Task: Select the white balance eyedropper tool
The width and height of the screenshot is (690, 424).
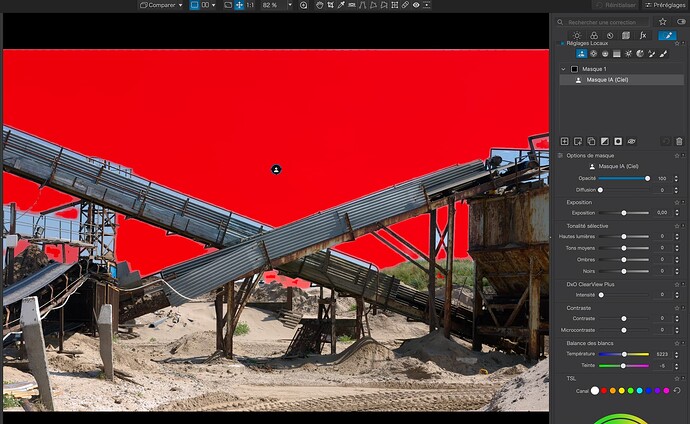Action: click(x=341, y=5)
